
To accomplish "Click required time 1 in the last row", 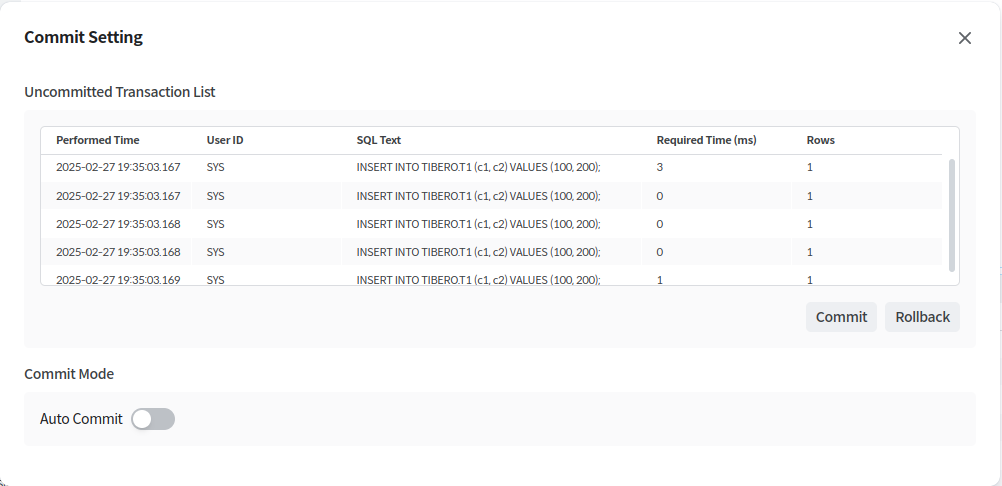I will pyautogui.click(x=660, y=279).
